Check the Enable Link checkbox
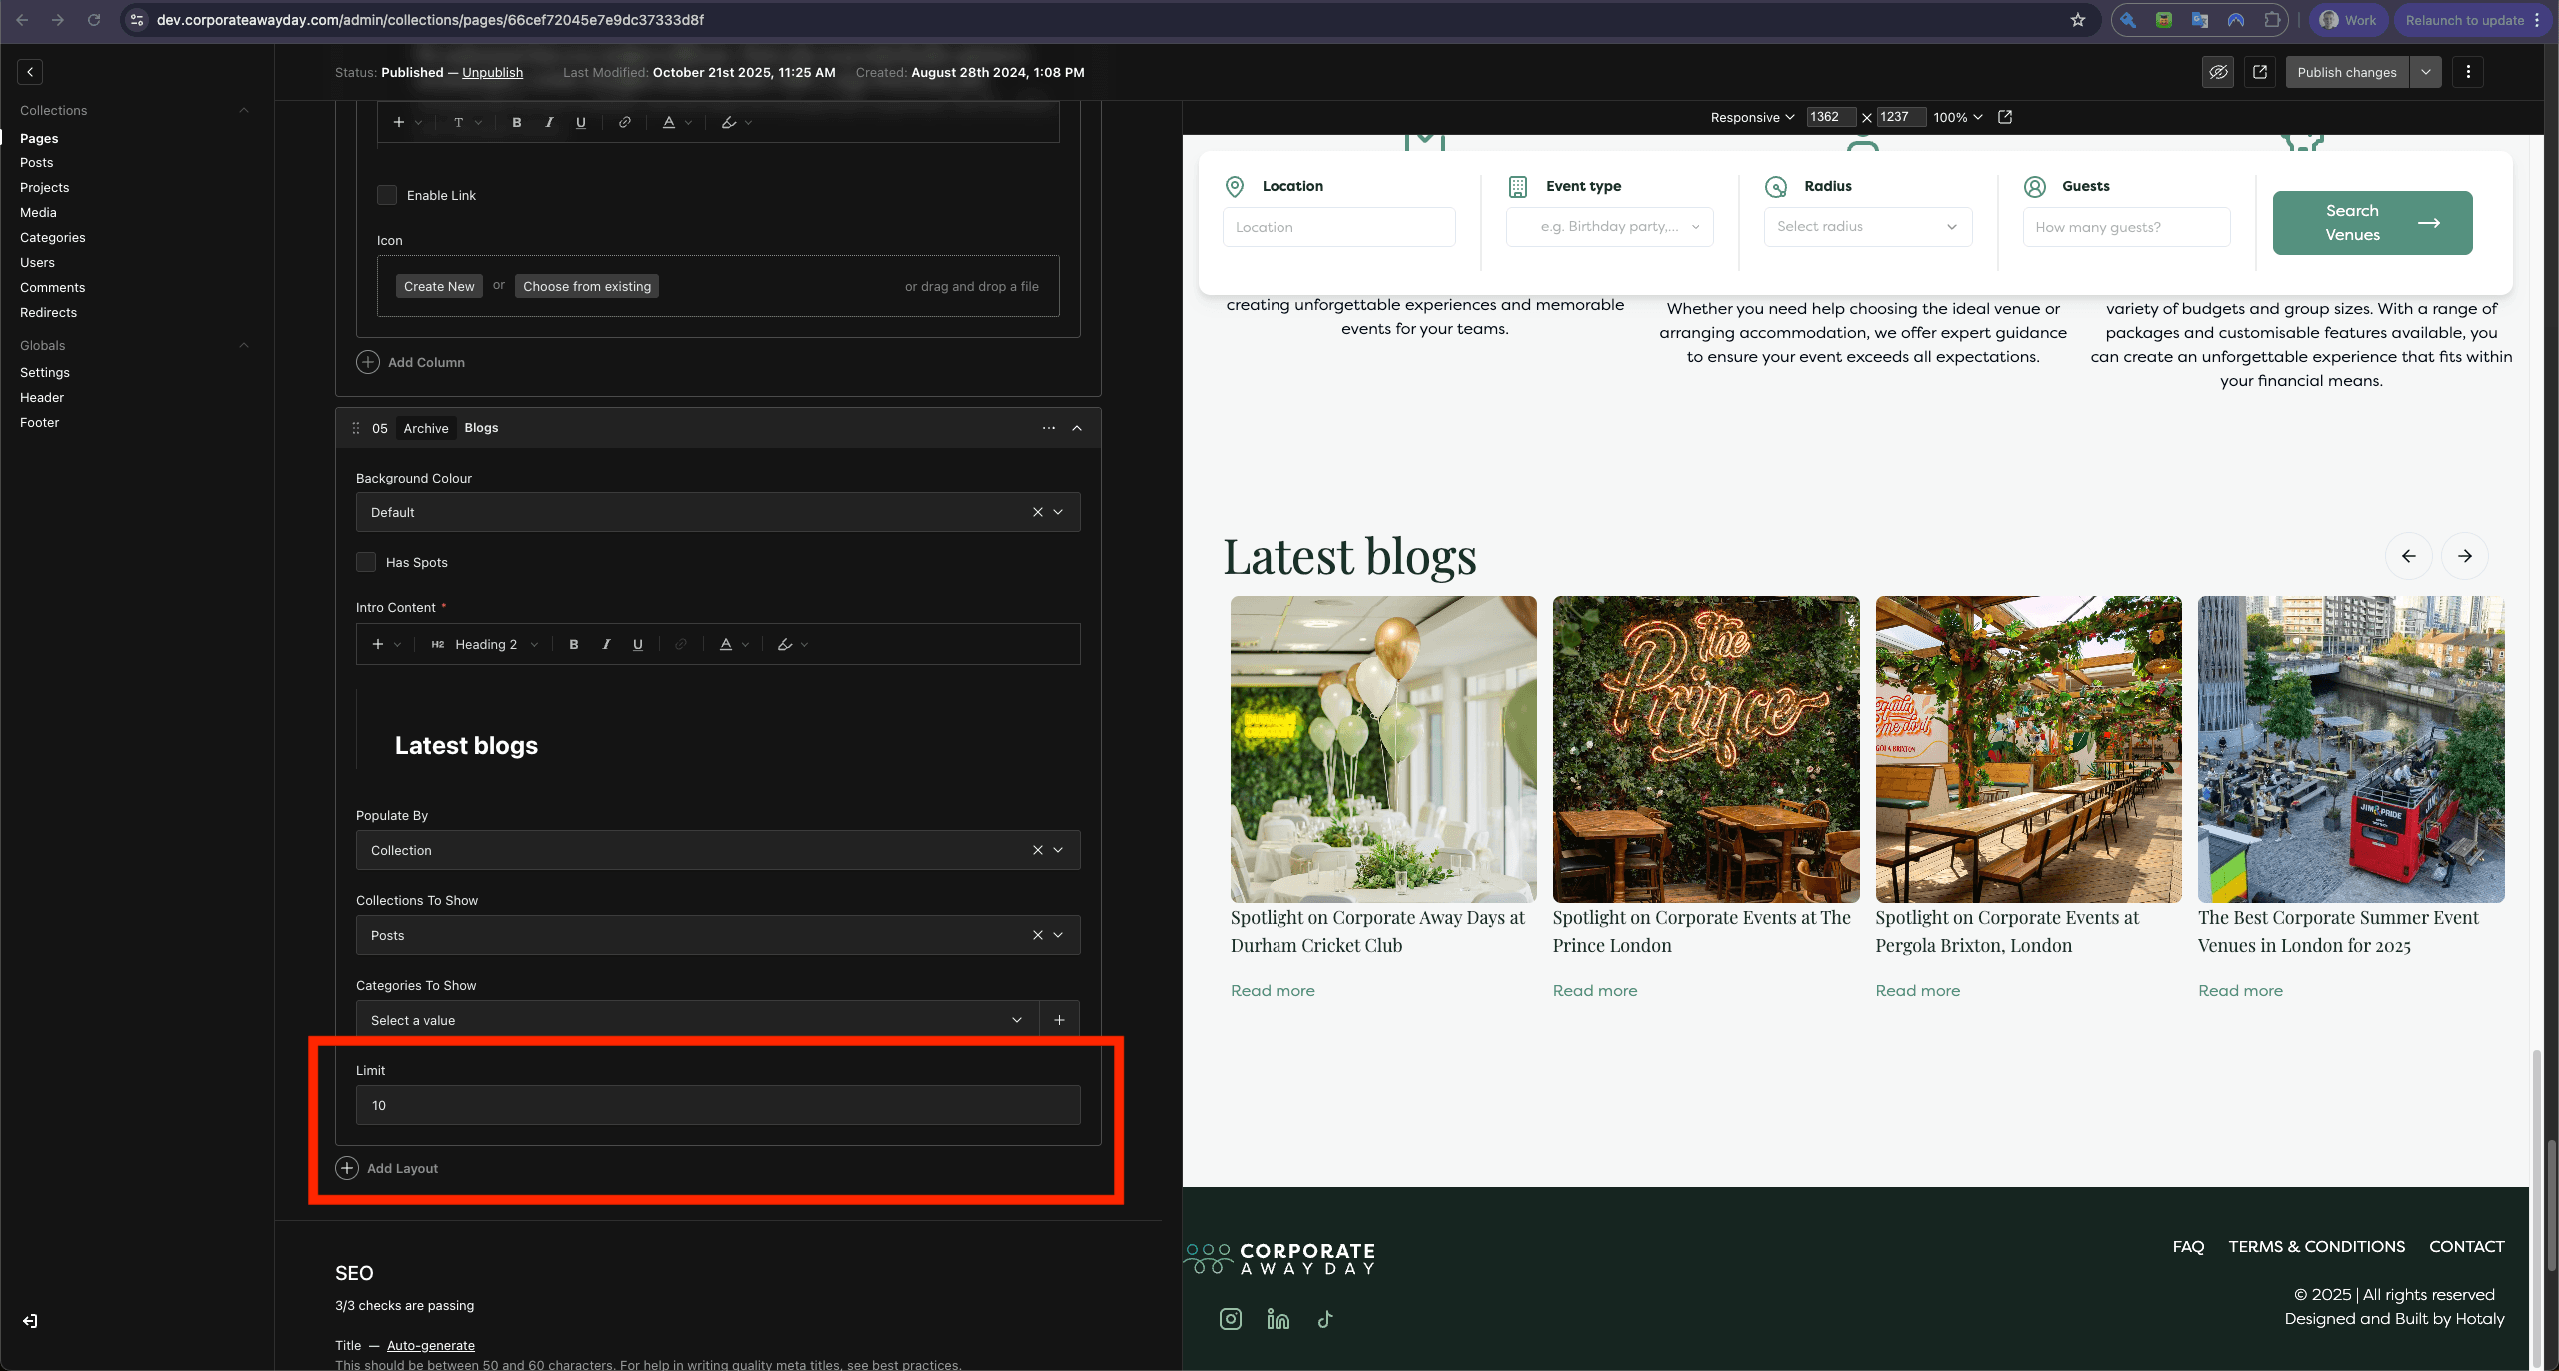 [x=387, y=195]
